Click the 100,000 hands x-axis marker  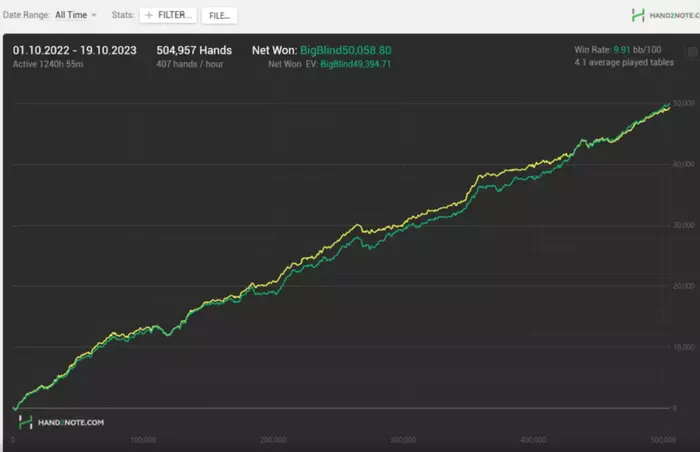(143, 440)
